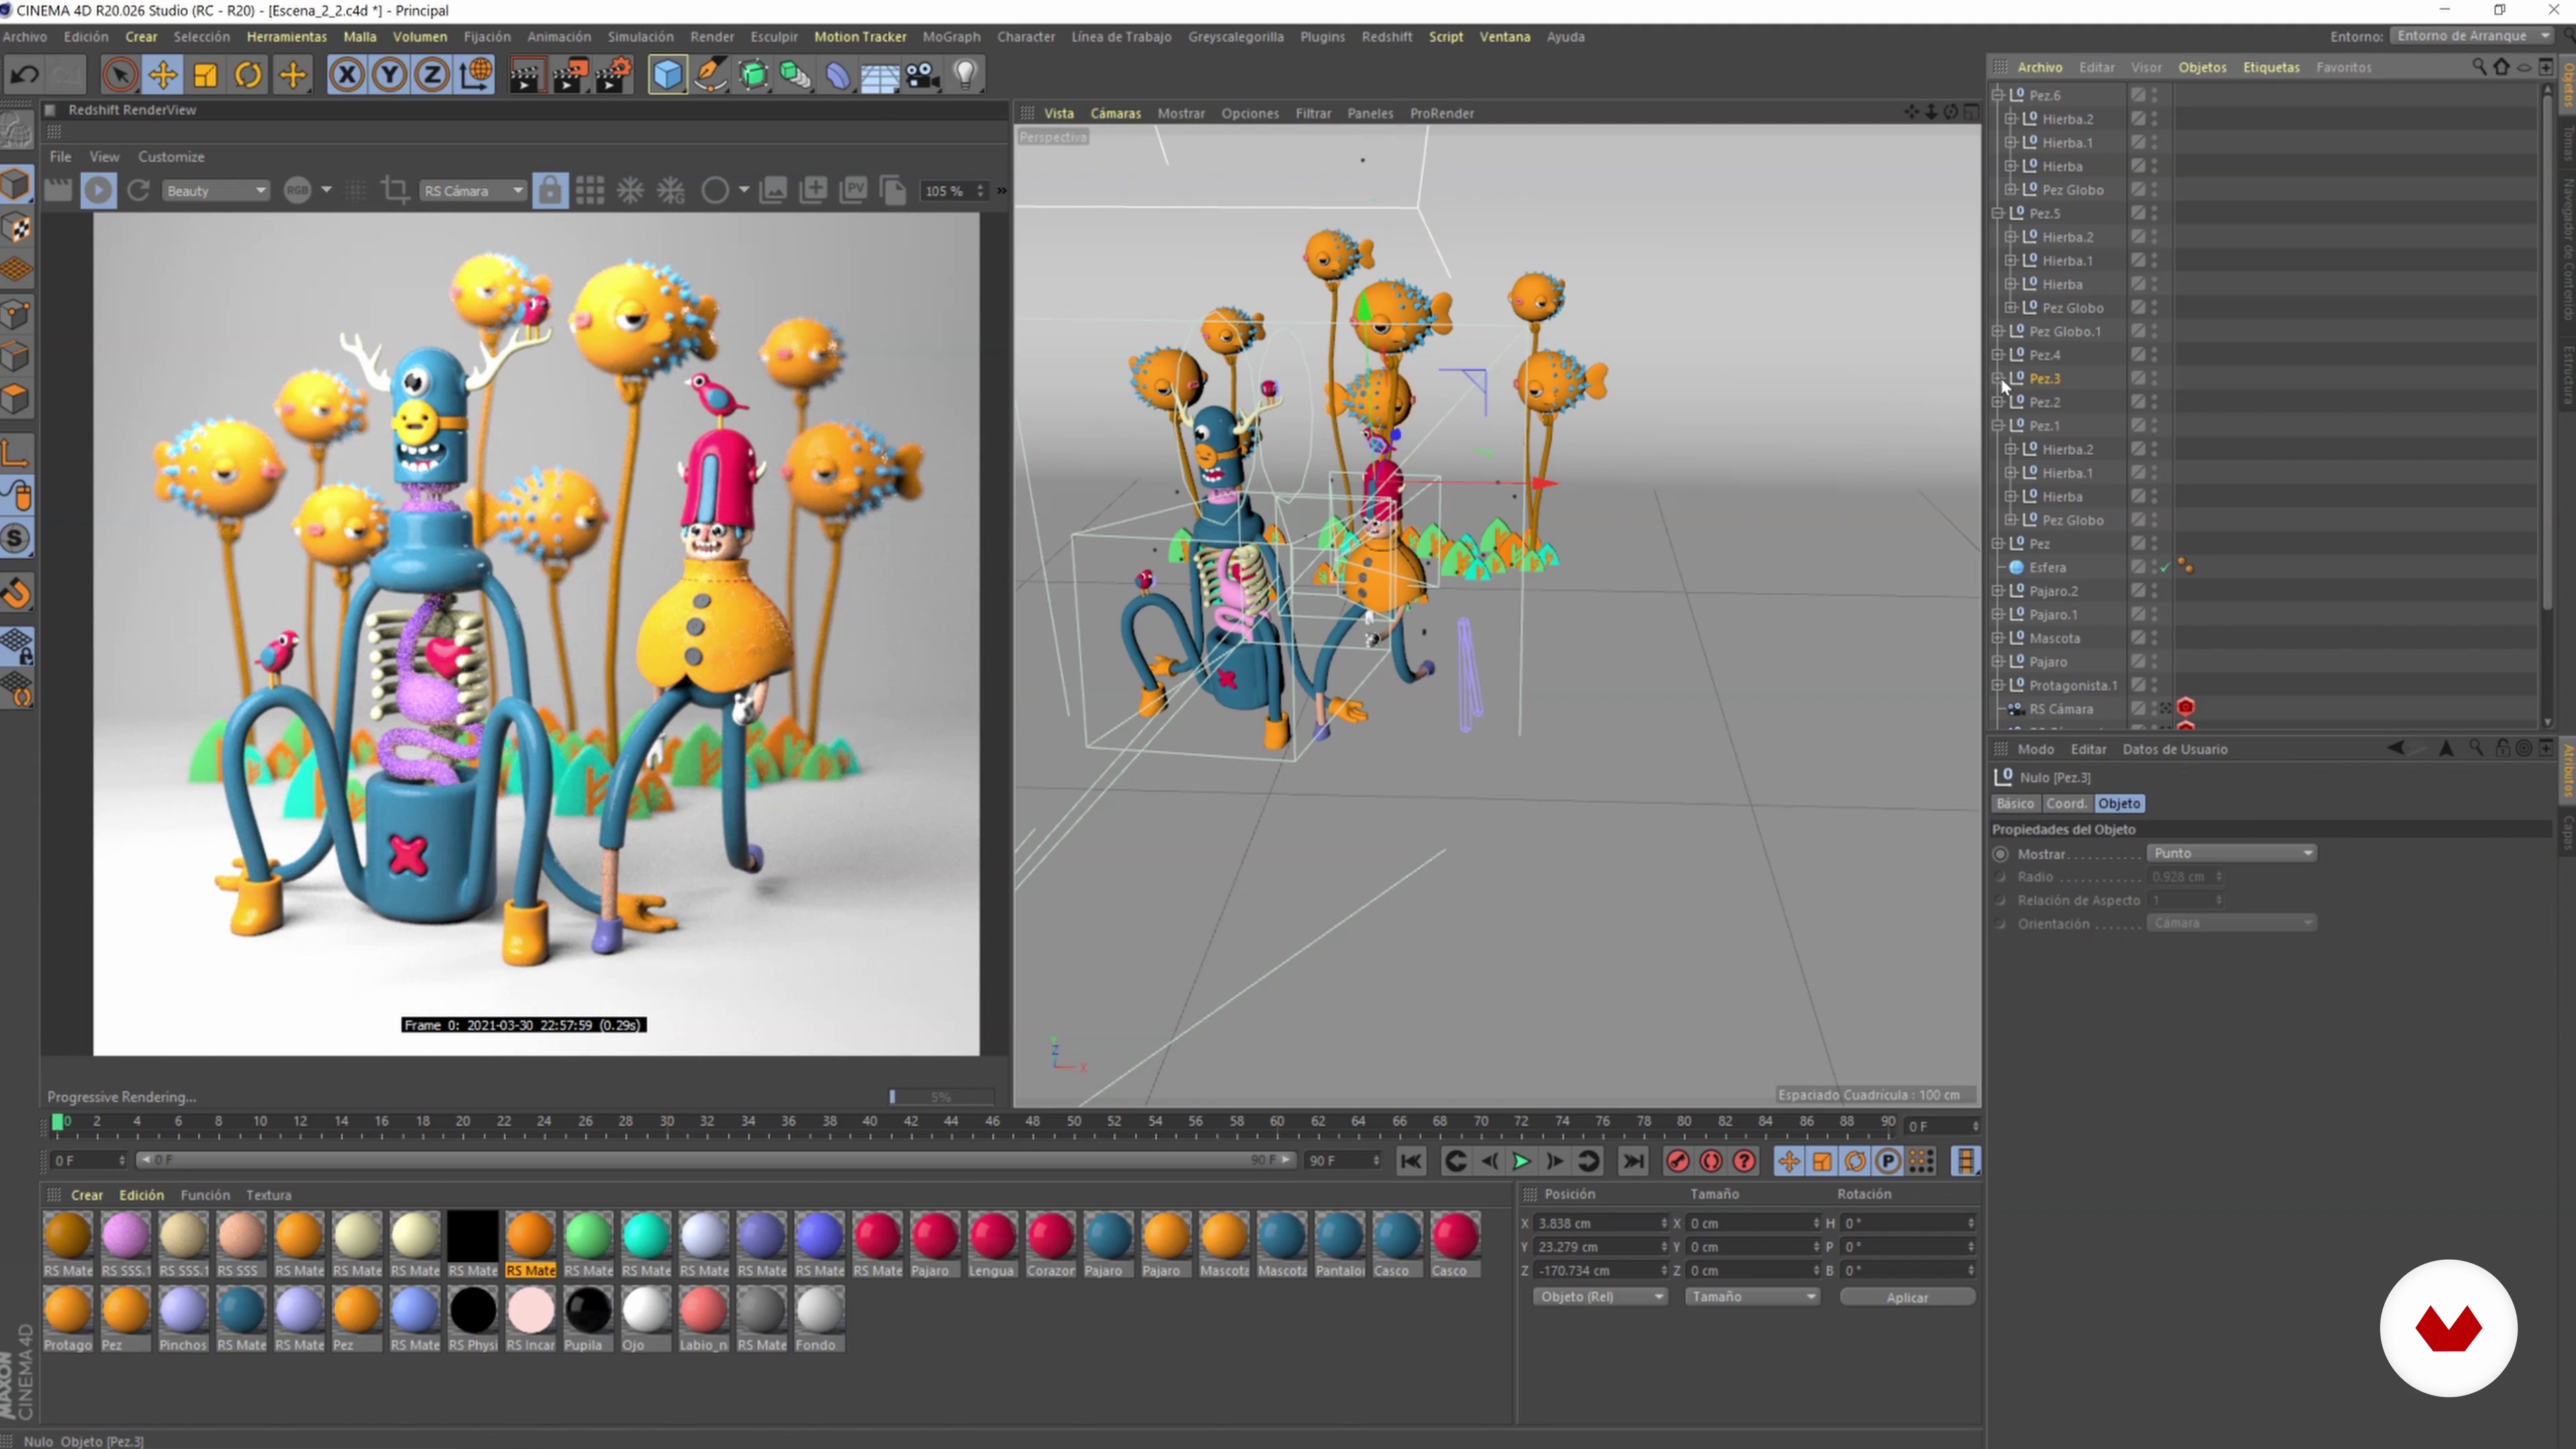
Task: Select the Scale tool in the top toolbar
Action: (206, 75)
